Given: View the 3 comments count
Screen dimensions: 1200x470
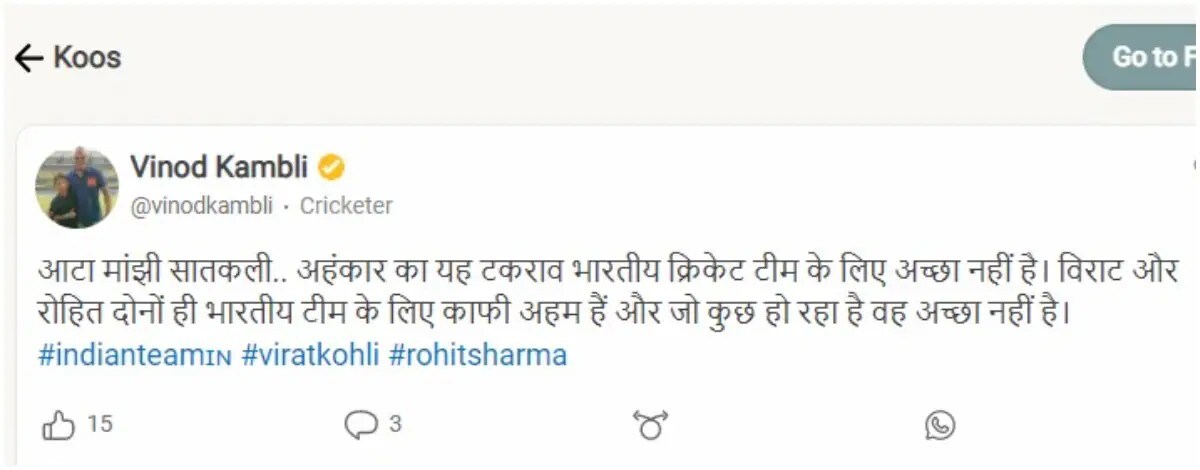Looking at the screenshot, I should [395, 425].
